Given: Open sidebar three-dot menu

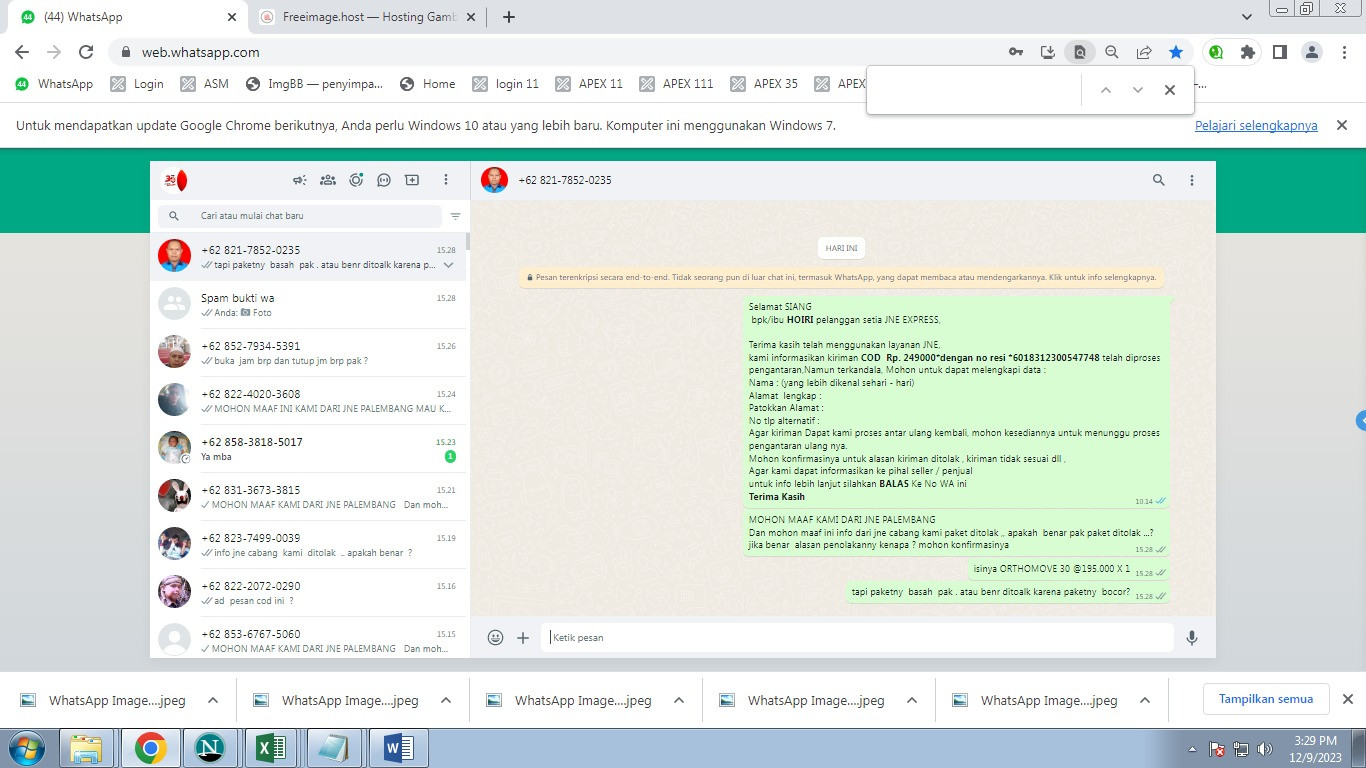Looking at the screenshot, I should click(446, 180).
